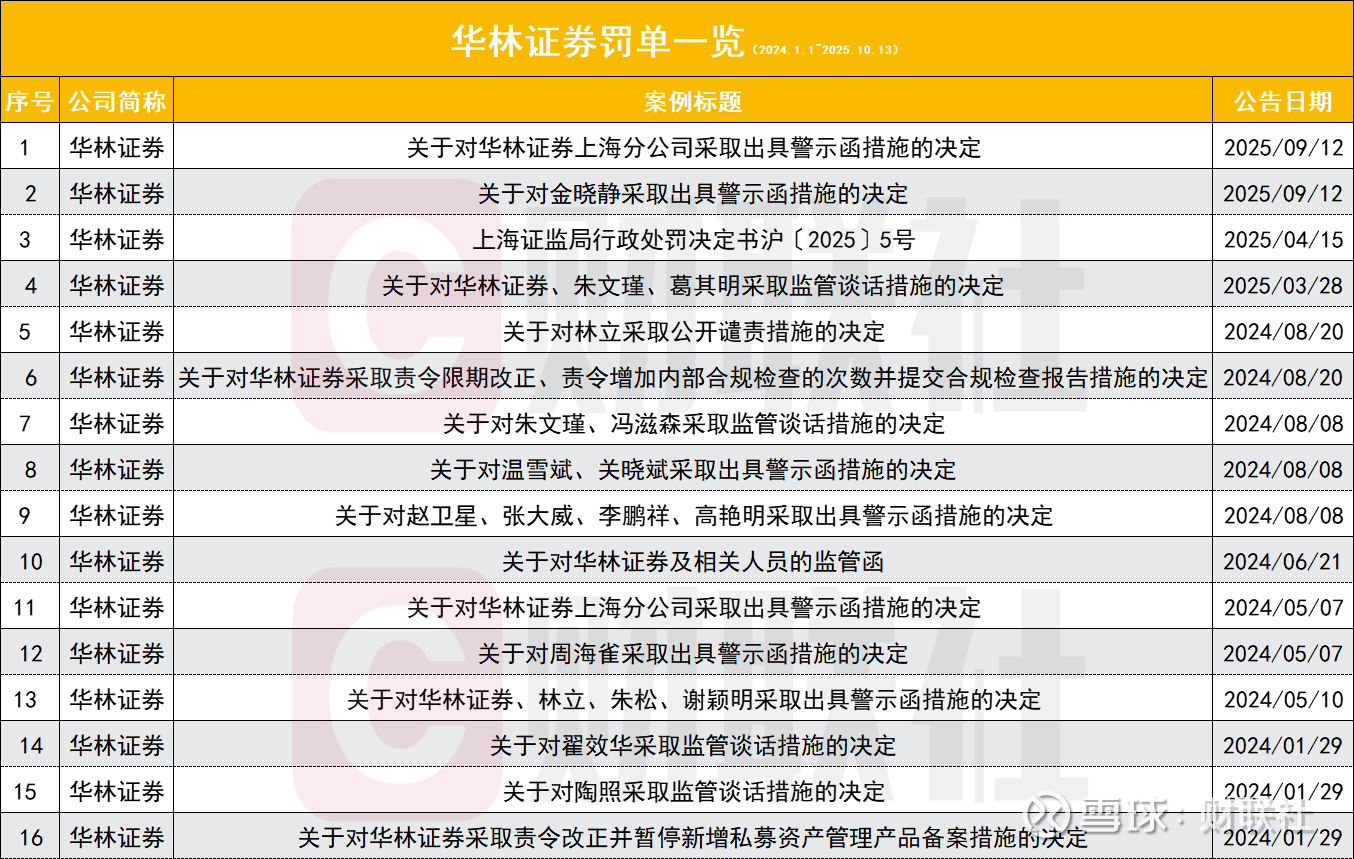Click the 2024/05/07 date in row 11
The height and width of the screenshot is (859, 1354).
tap(1284, 608)
